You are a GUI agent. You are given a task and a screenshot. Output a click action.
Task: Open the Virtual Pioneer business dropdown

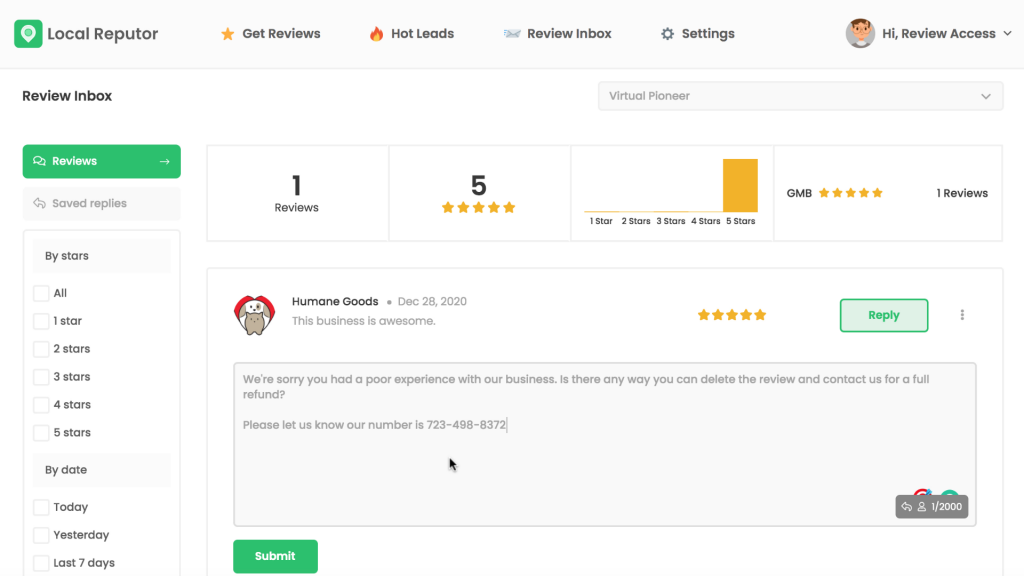click(800, 96)
